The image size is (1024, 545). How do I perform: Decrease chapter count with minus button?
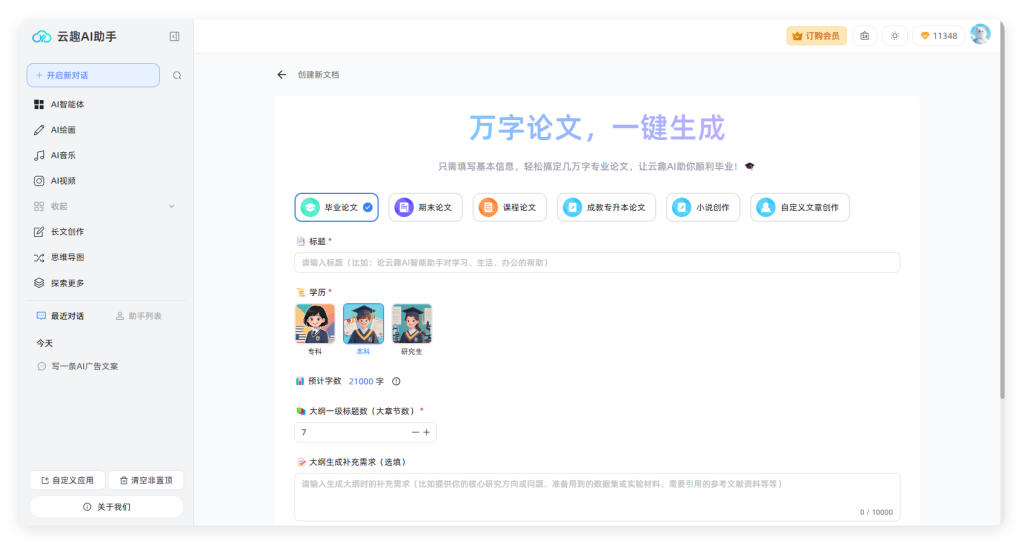[415, 432]
